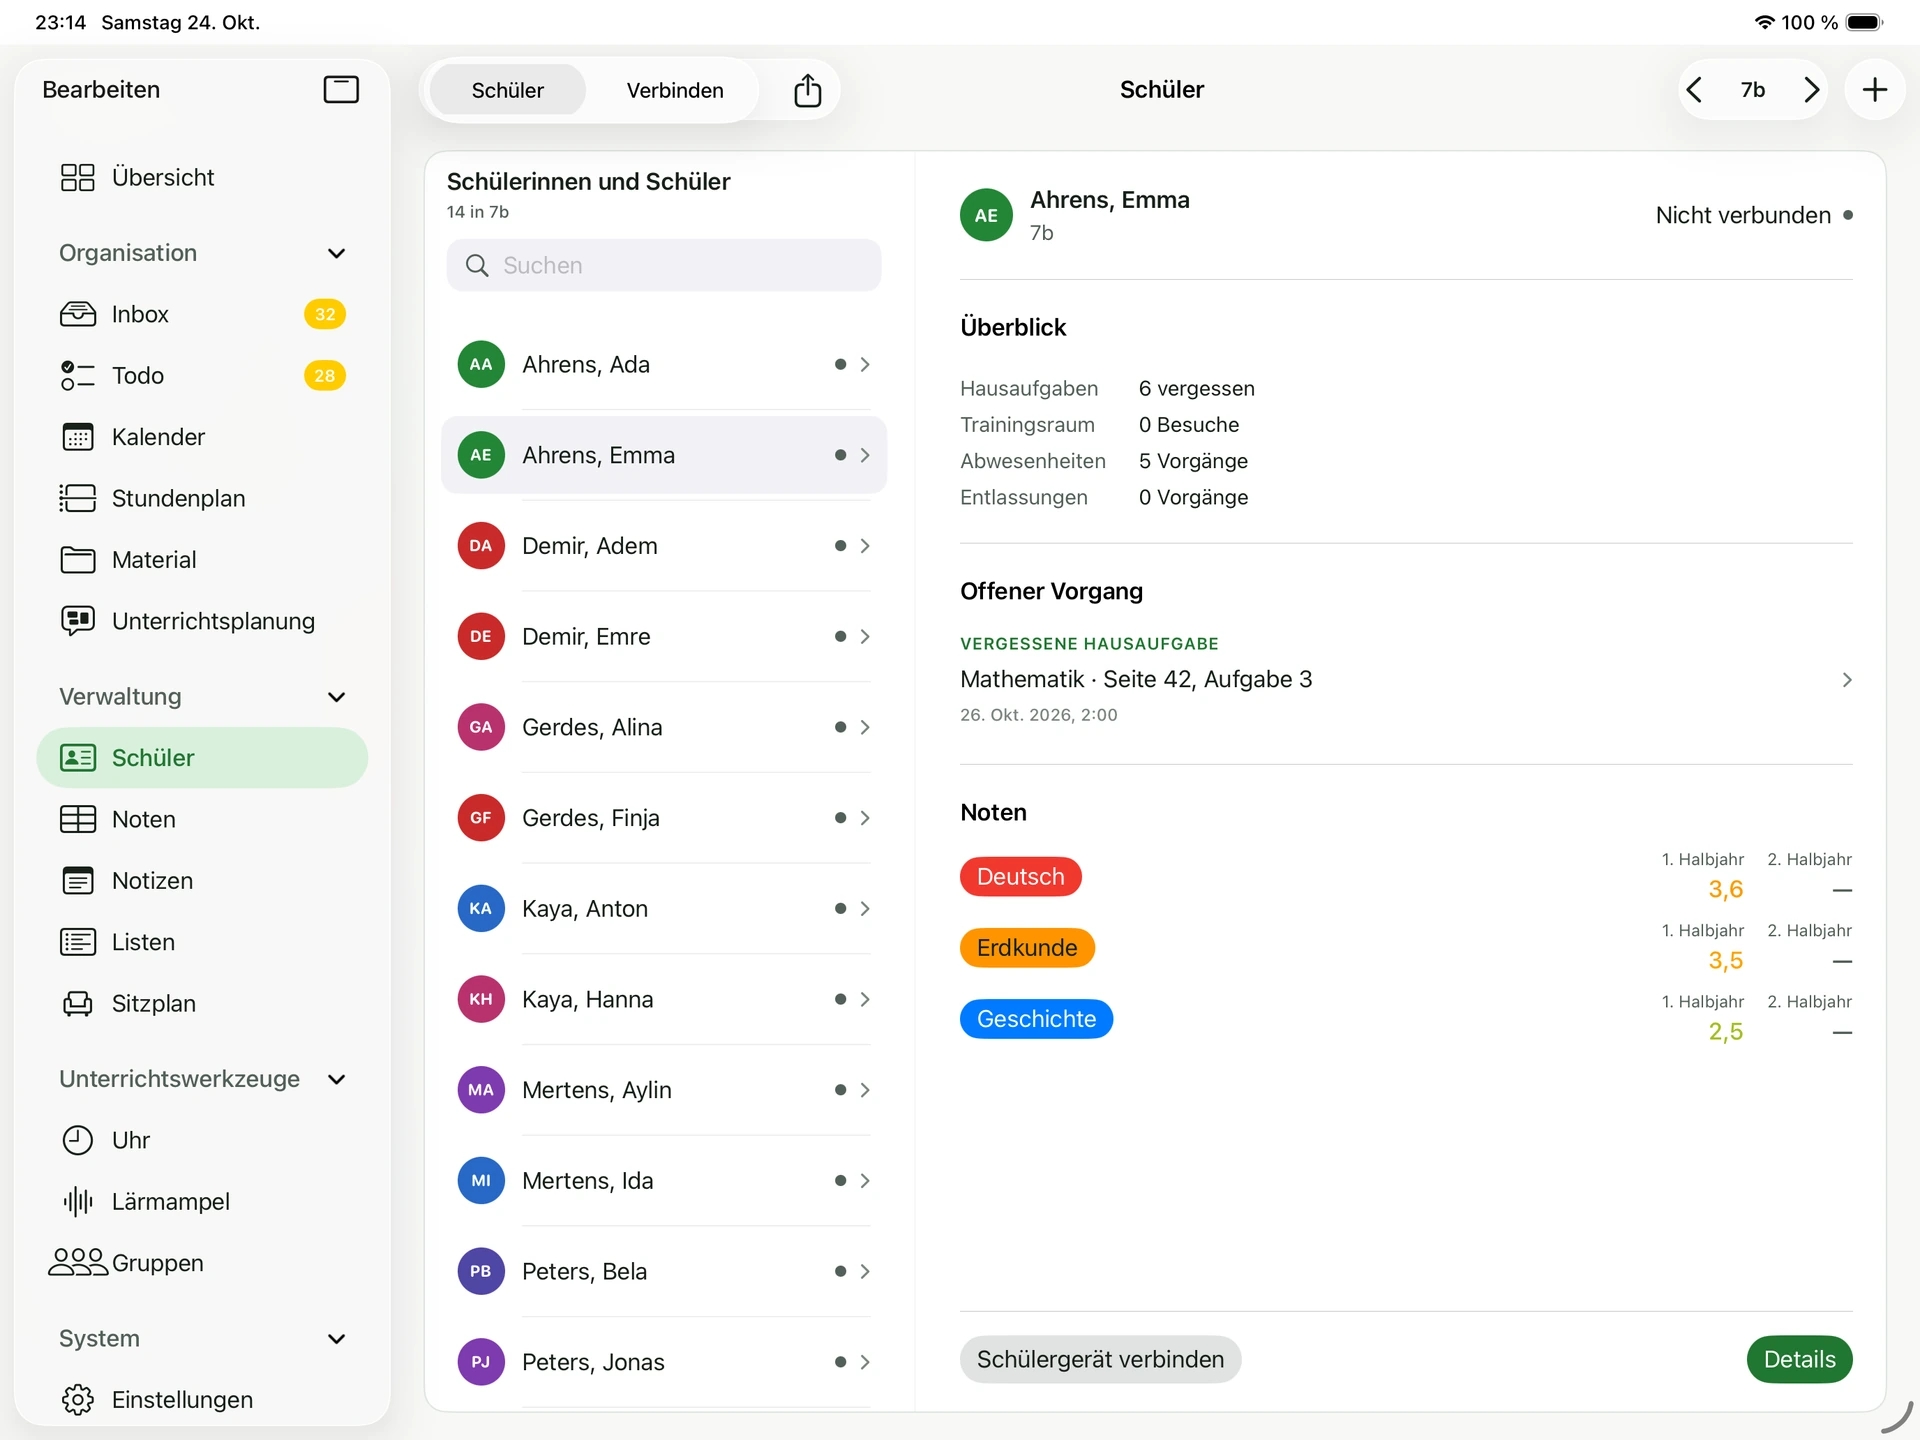Switch to Verbinden segment tab
The width and height of the screenshot is (1920, 1440).
click(x=675, y=90)
